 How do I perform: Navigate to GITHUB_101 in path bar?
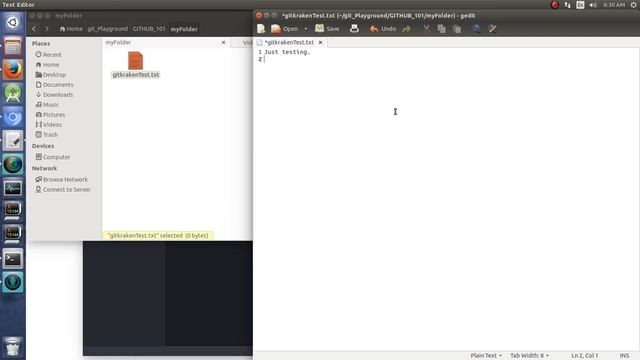(x=149, y=29)
